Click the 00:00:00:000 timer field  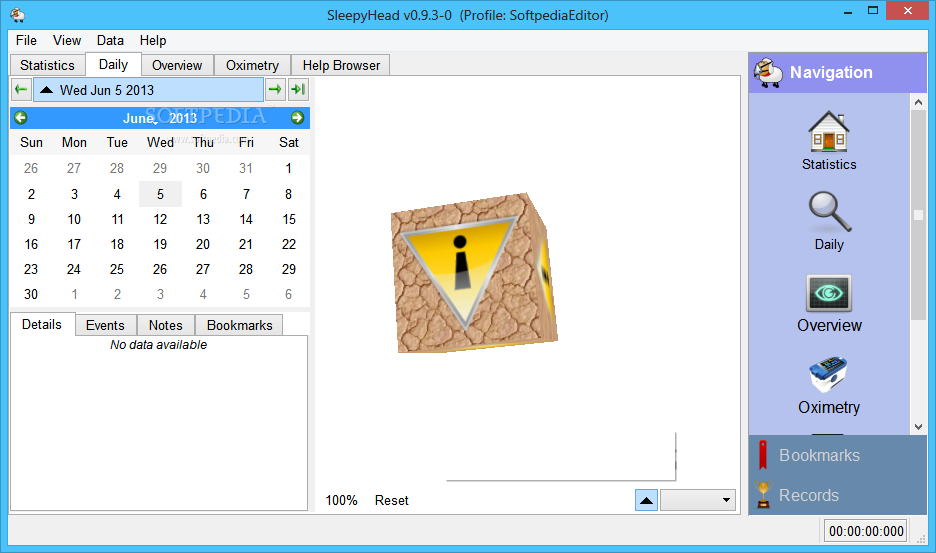point(866,531)
